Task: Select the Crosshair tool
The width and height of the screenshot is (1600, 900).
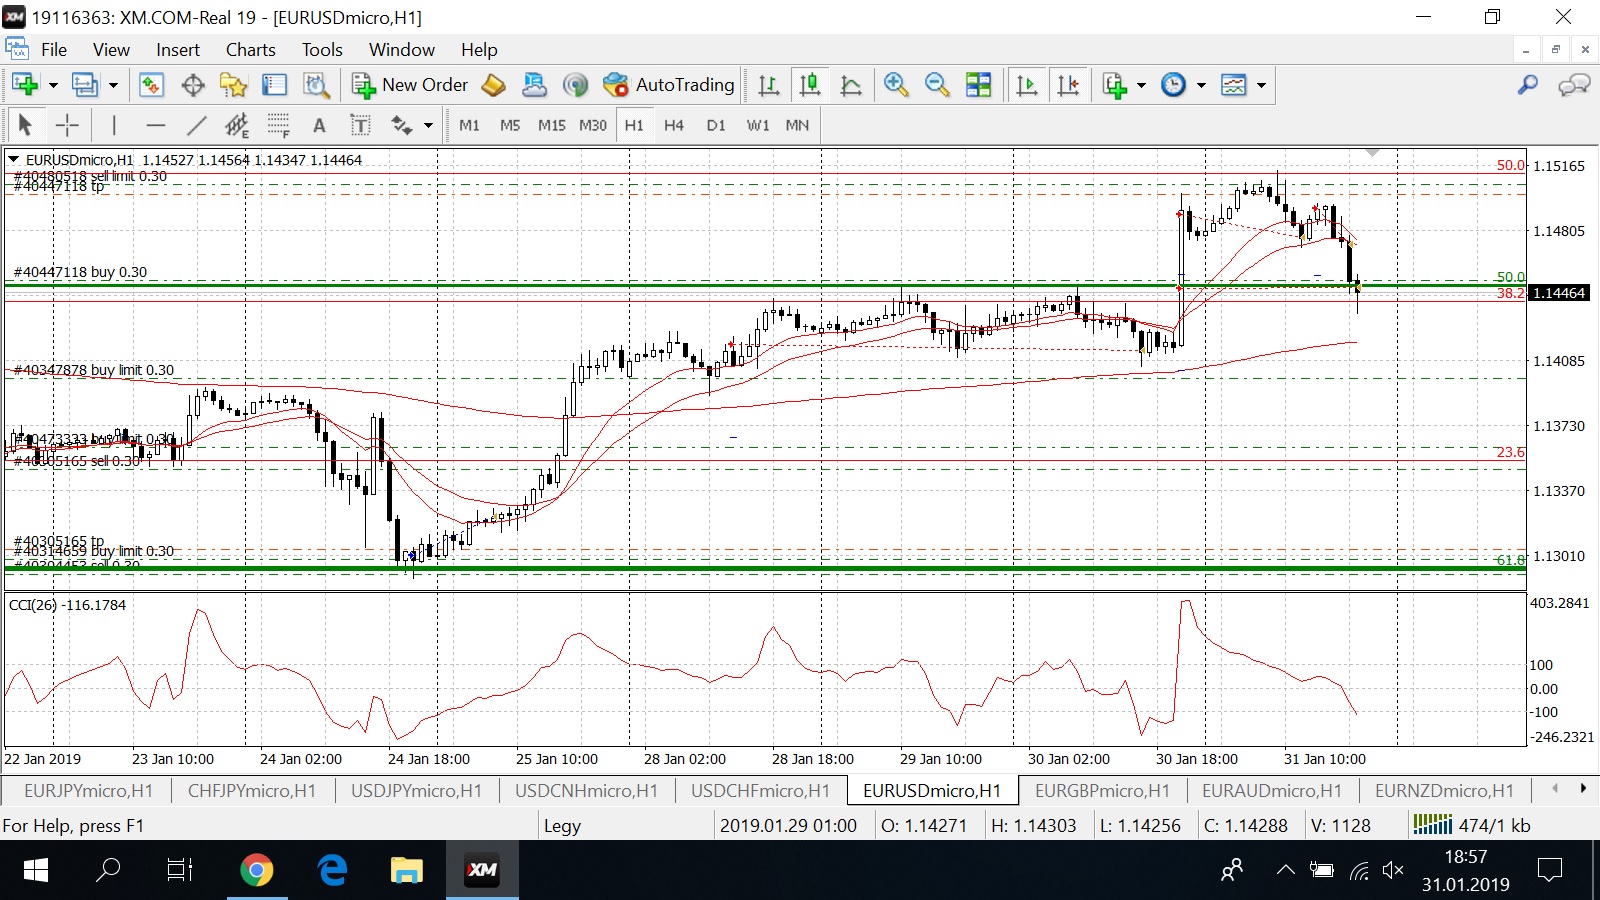Action: pos(67,125)
